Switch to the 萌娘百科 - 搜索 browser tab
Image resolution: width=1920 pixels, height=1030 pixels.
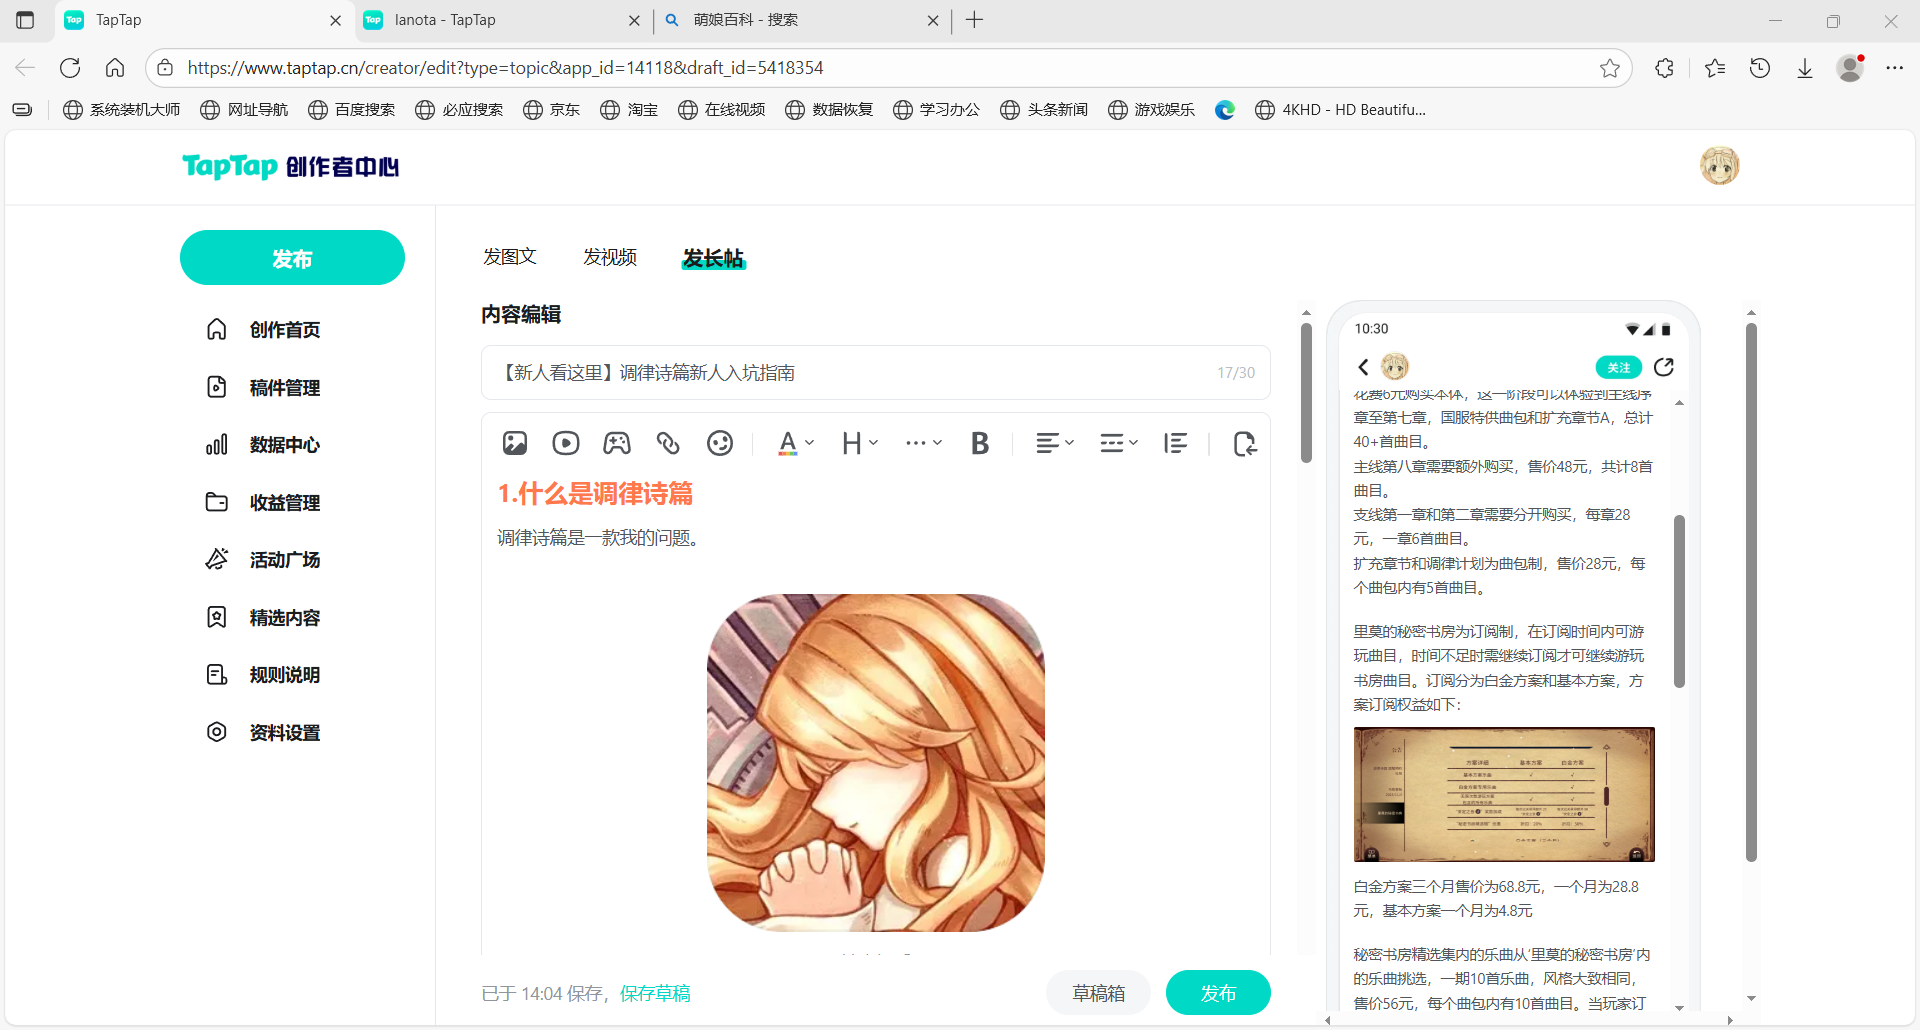coord(802,20)
